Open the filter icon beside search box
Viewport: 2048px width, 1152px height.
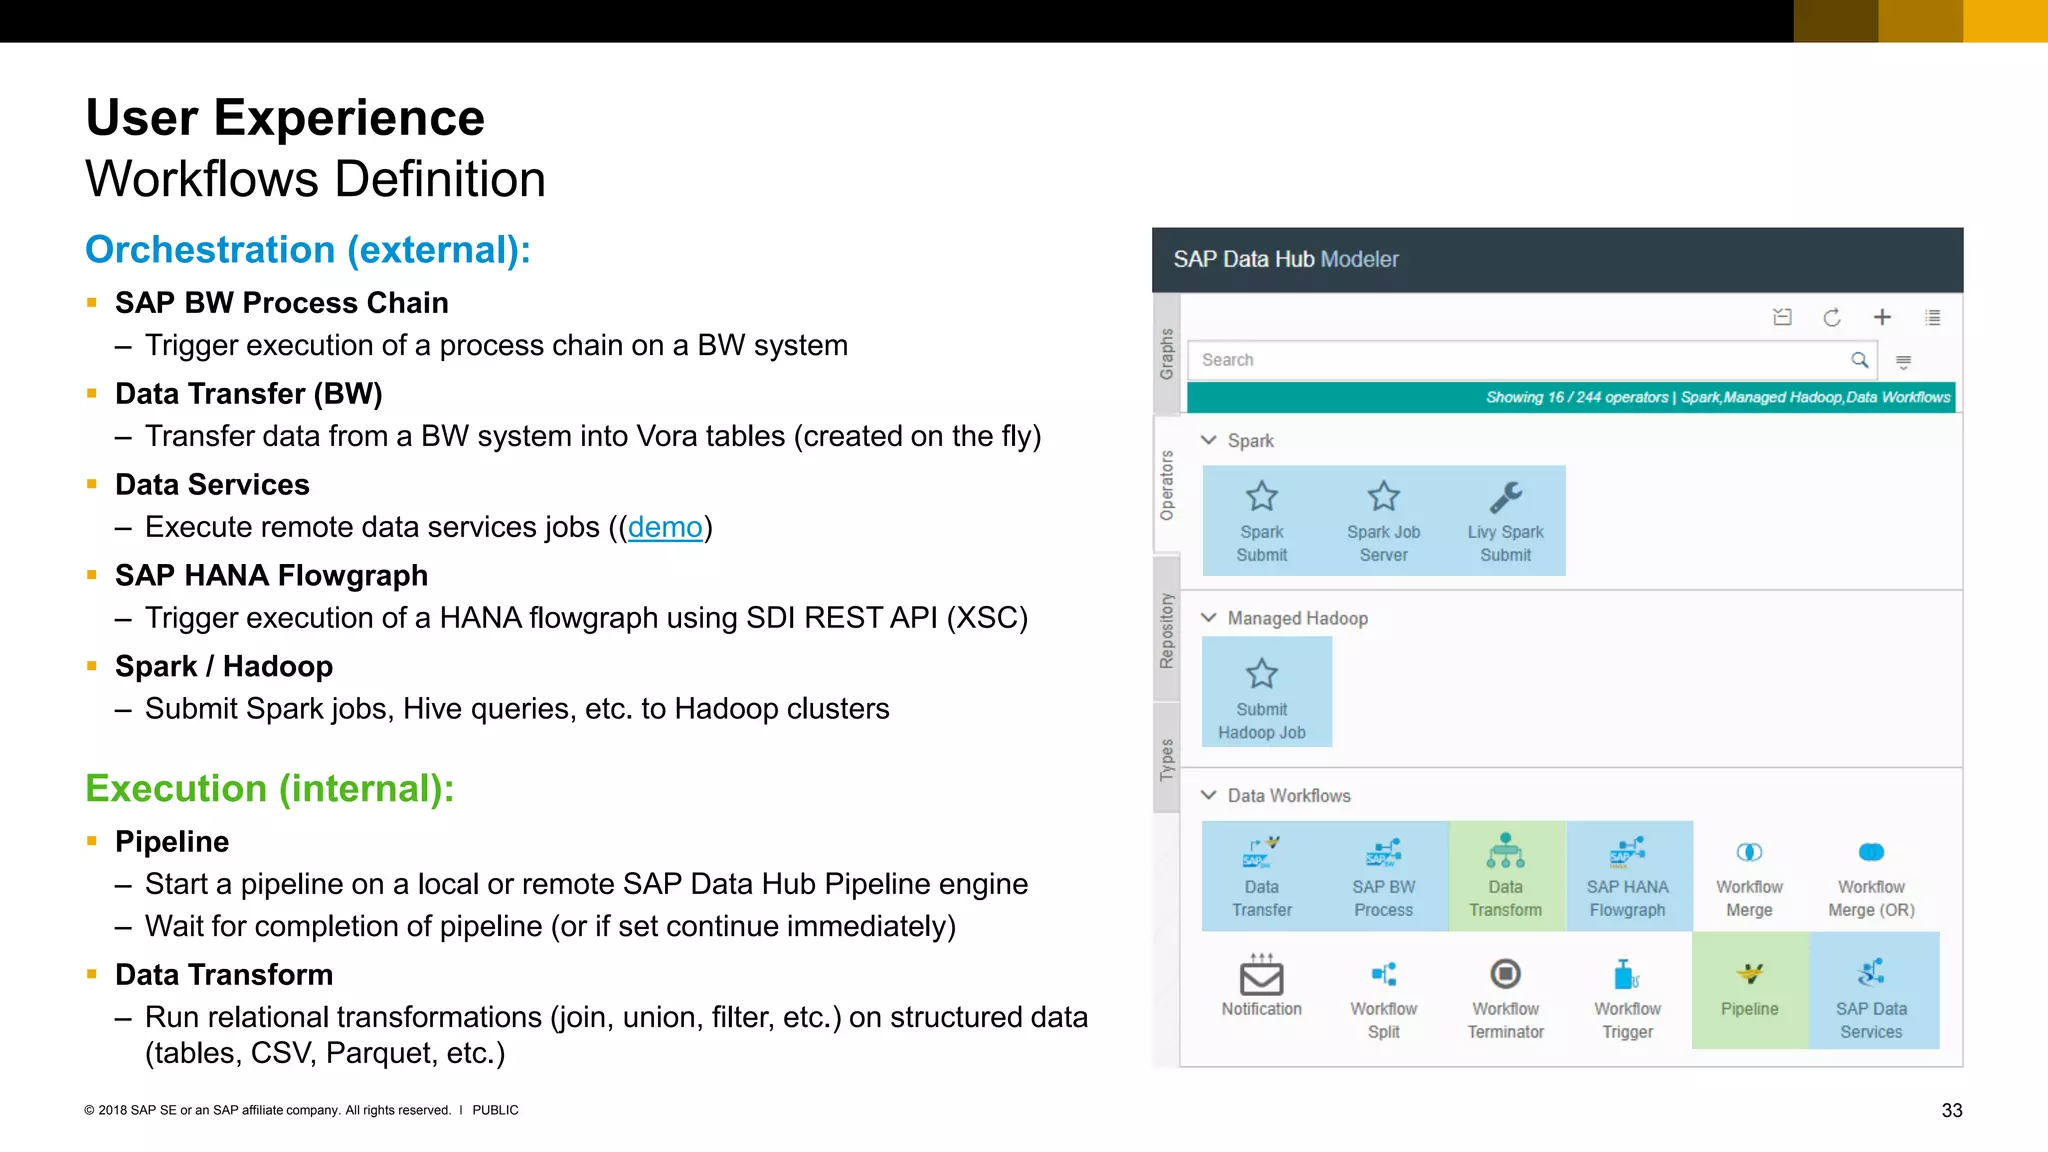click(1903, 361)
